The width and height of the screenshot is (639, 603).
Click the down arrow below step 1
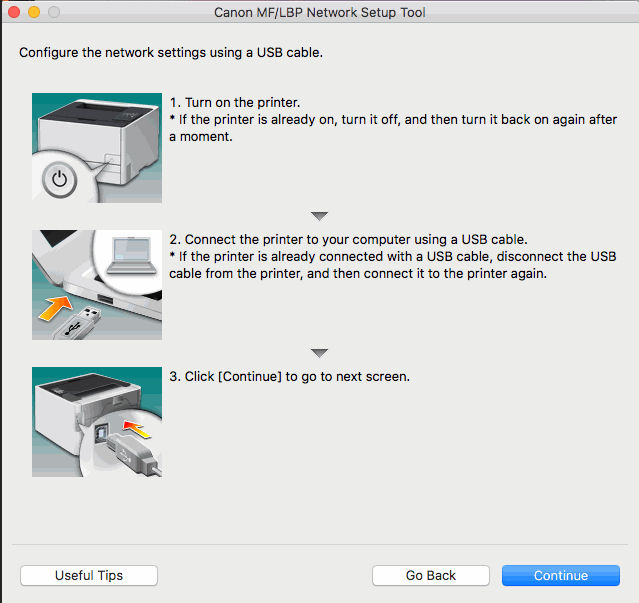click(319, 215)
